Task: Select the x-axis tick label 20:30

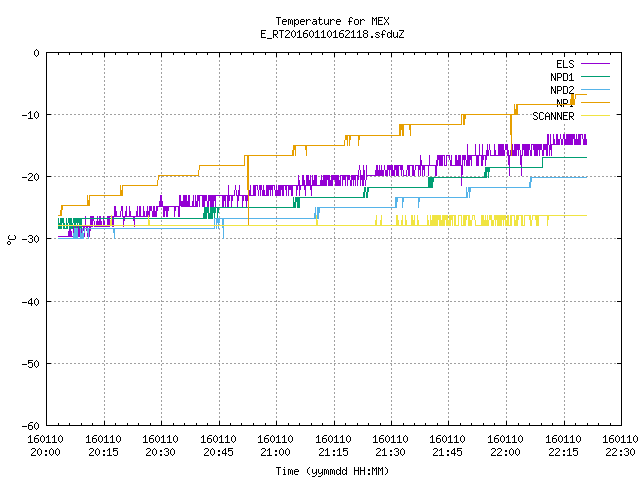Action: point(160,452)
